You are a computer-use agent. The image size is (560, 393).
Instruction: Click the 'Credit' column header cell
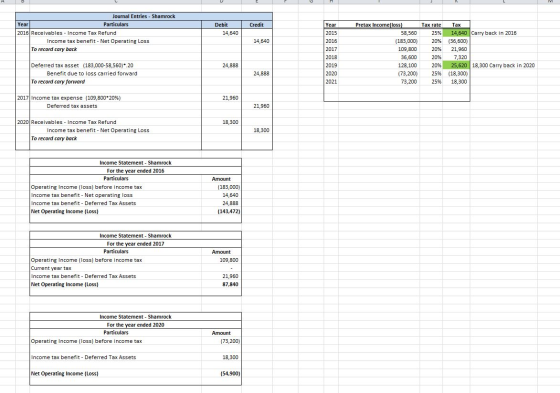(256, 25)
